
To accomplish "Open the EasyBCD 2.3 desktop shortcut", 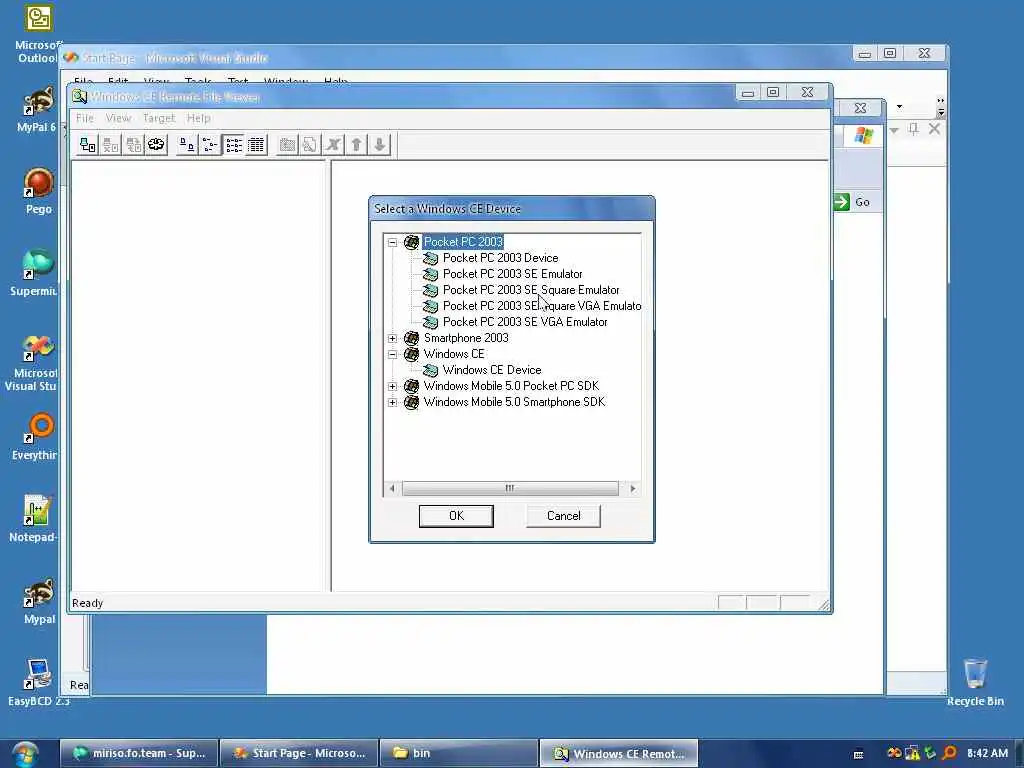I will click(39, 682).
